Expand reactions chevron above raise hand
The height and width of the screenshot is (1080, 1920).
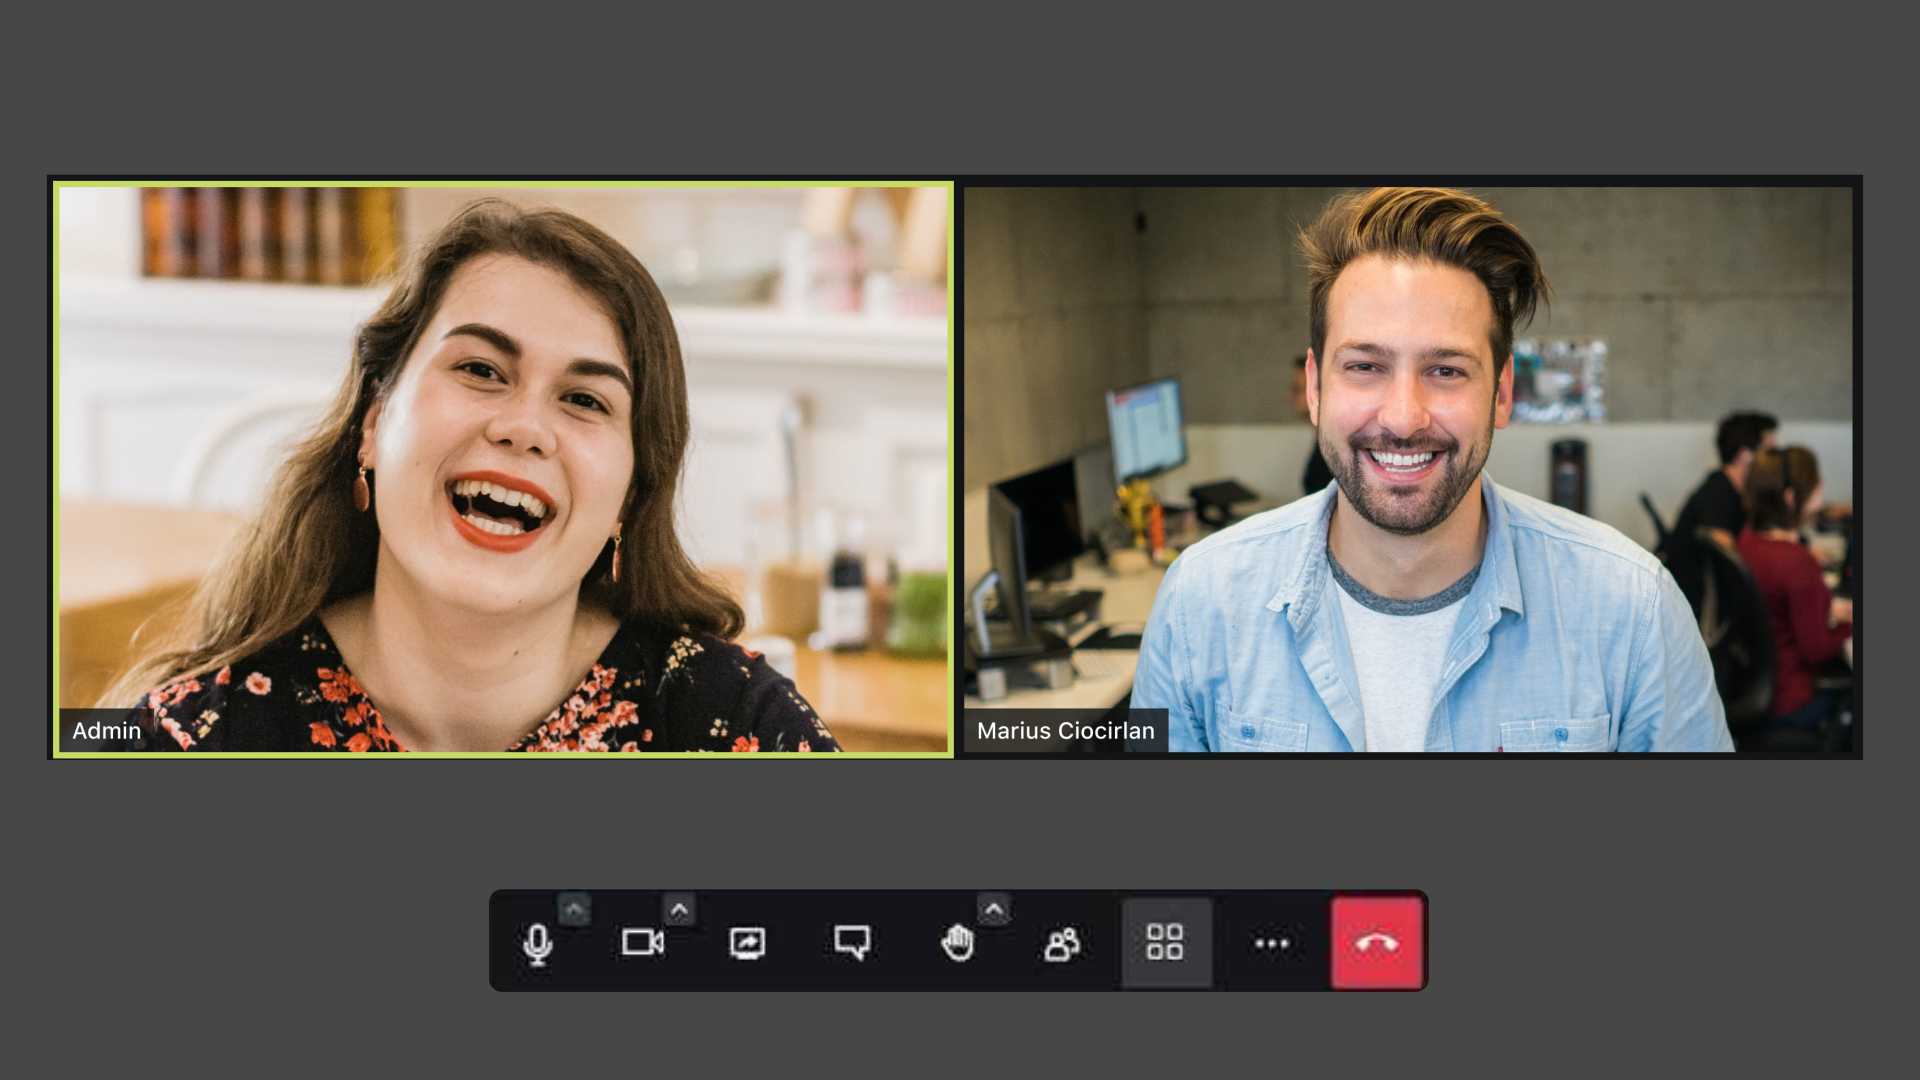[994, 910]
